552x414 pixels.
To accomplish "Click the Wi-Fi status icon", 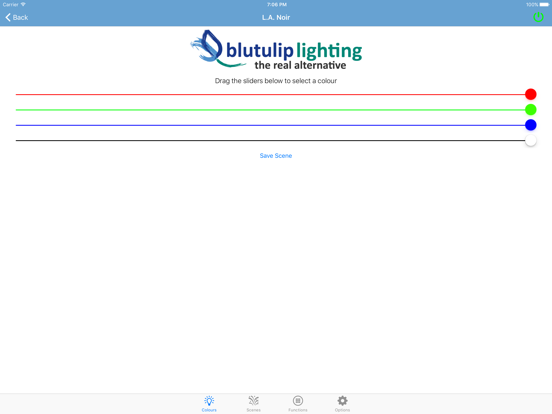I will click(x=23, y=5).
